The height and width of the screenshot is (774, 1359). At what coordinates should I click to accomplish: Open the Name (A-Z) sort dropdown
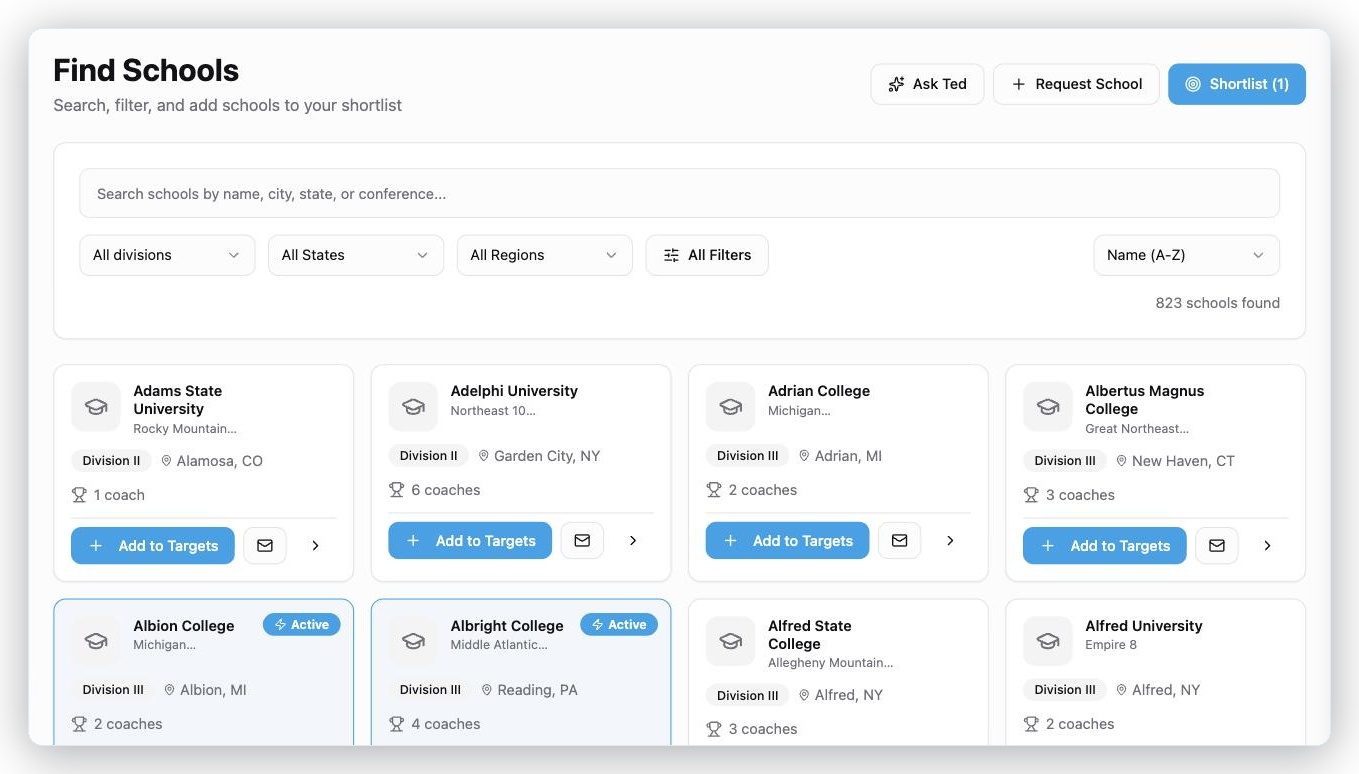(1186, 255)
